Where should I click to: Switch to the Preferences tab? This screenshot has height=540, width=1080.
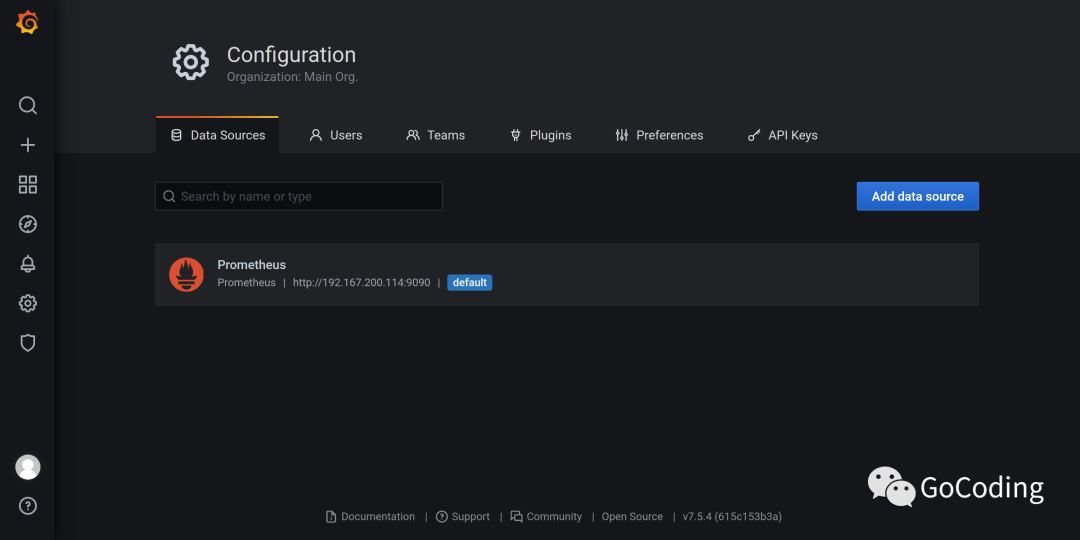[x=659, y=135]
